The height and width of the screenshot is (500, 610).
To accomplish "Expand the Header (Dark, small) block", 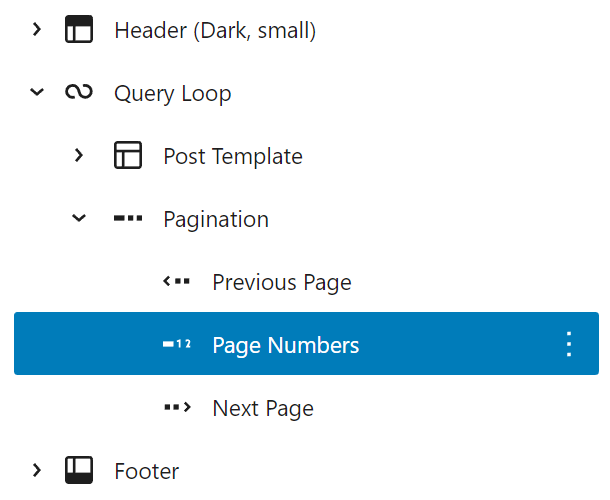I will point(37,31).
